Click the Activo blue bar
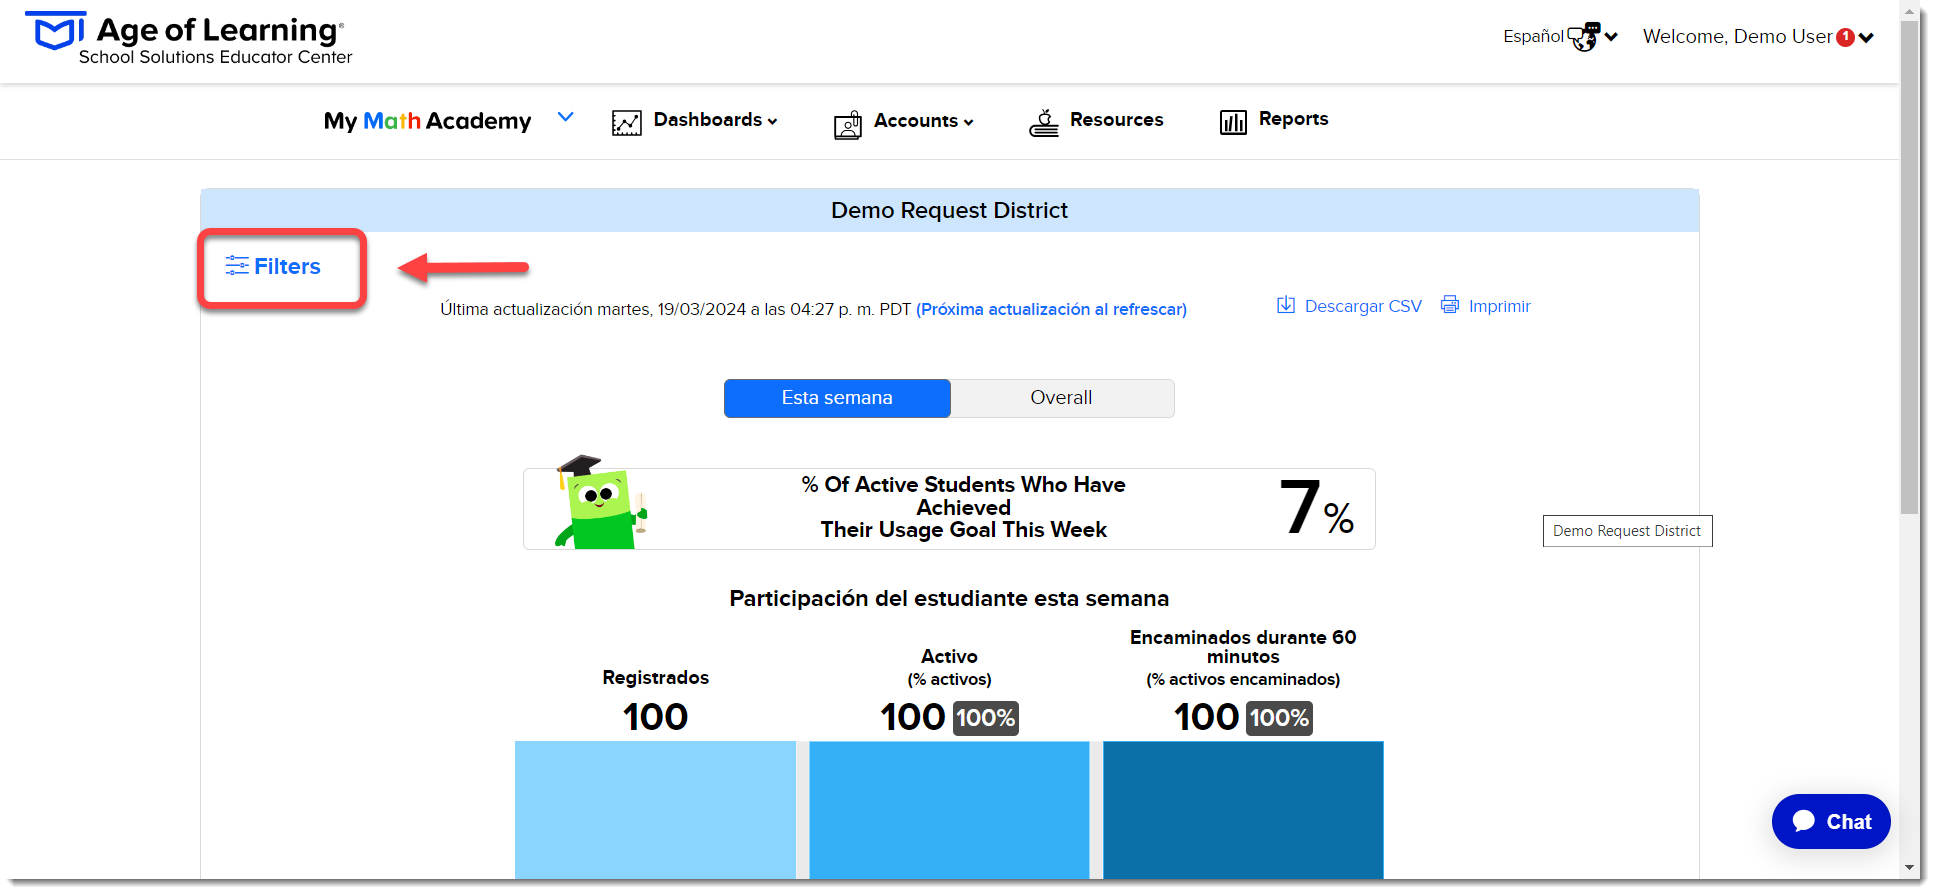 point(949,810)
